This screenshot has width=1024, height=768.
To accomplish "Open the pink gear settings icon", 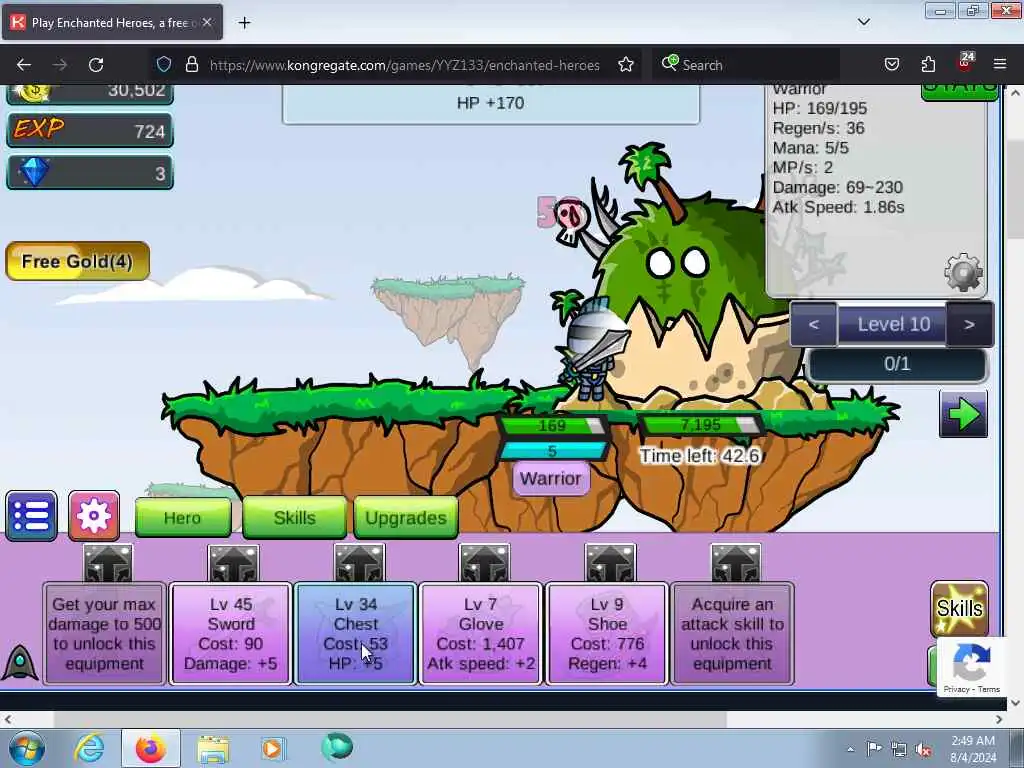I will 94,517.
